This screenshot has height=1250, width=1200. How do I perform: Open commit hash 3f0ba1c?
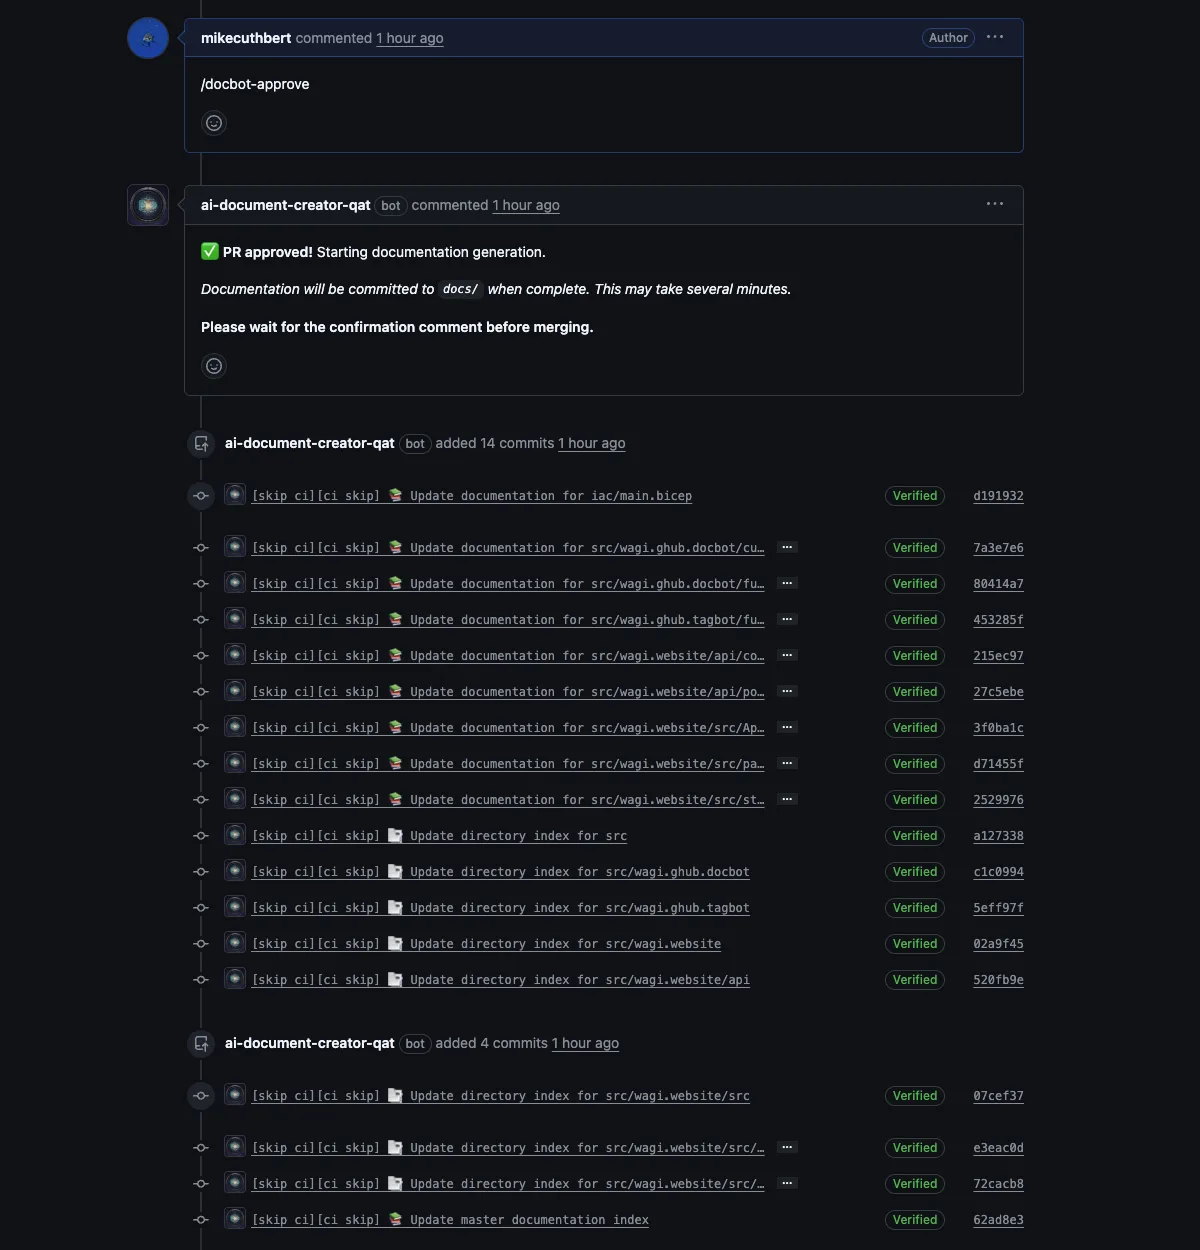(x=998, y=728)
